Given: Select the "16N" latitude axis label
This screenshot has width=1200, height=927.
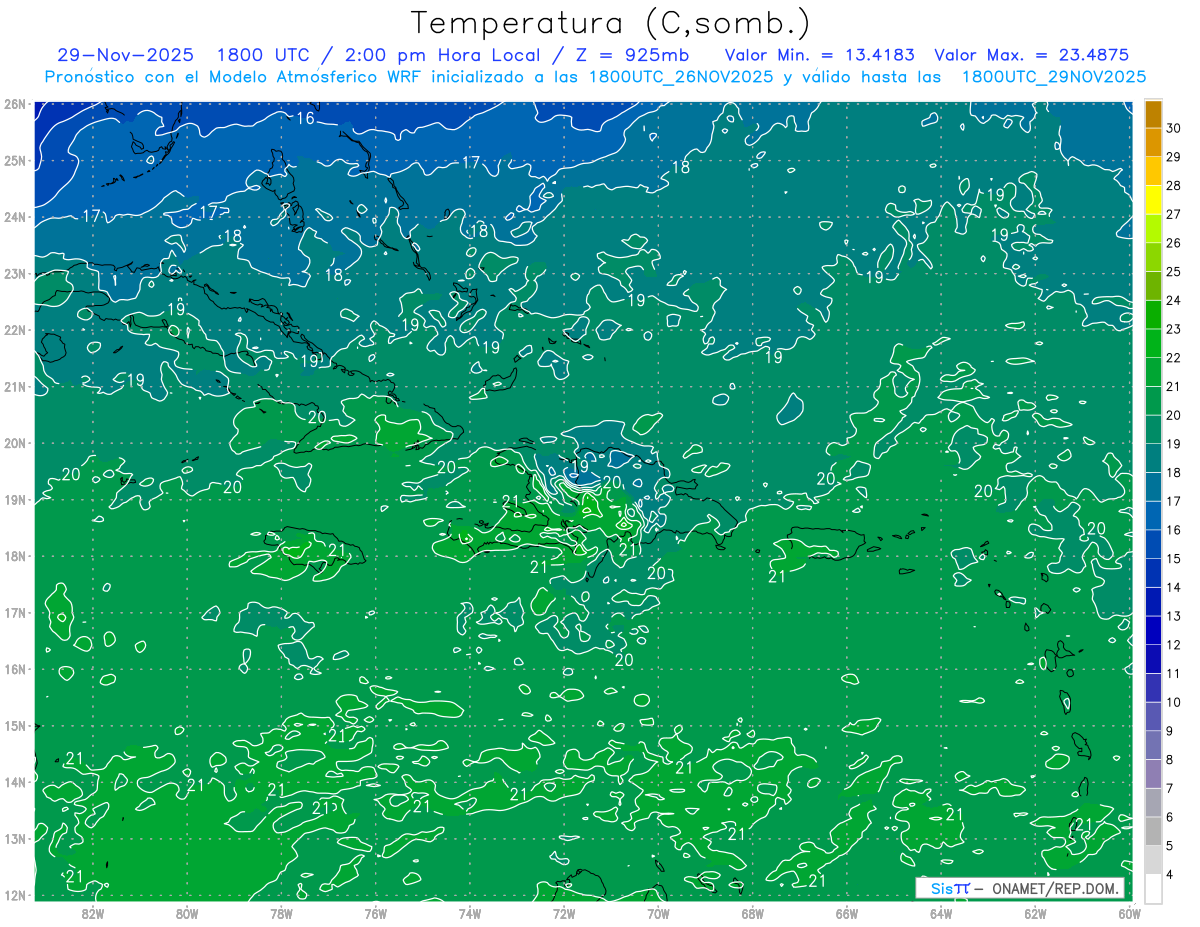Looking at the screenshot, I should 15,669.
